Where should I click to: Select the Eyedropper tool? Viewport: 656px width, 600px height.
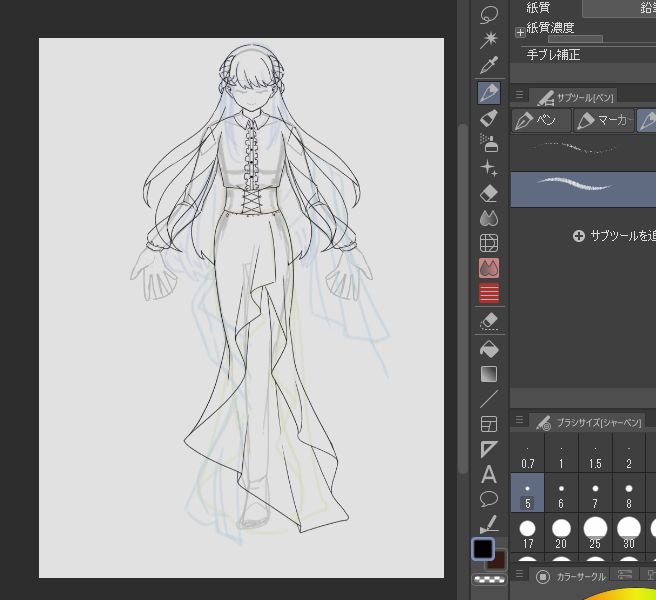pos(489,65)
